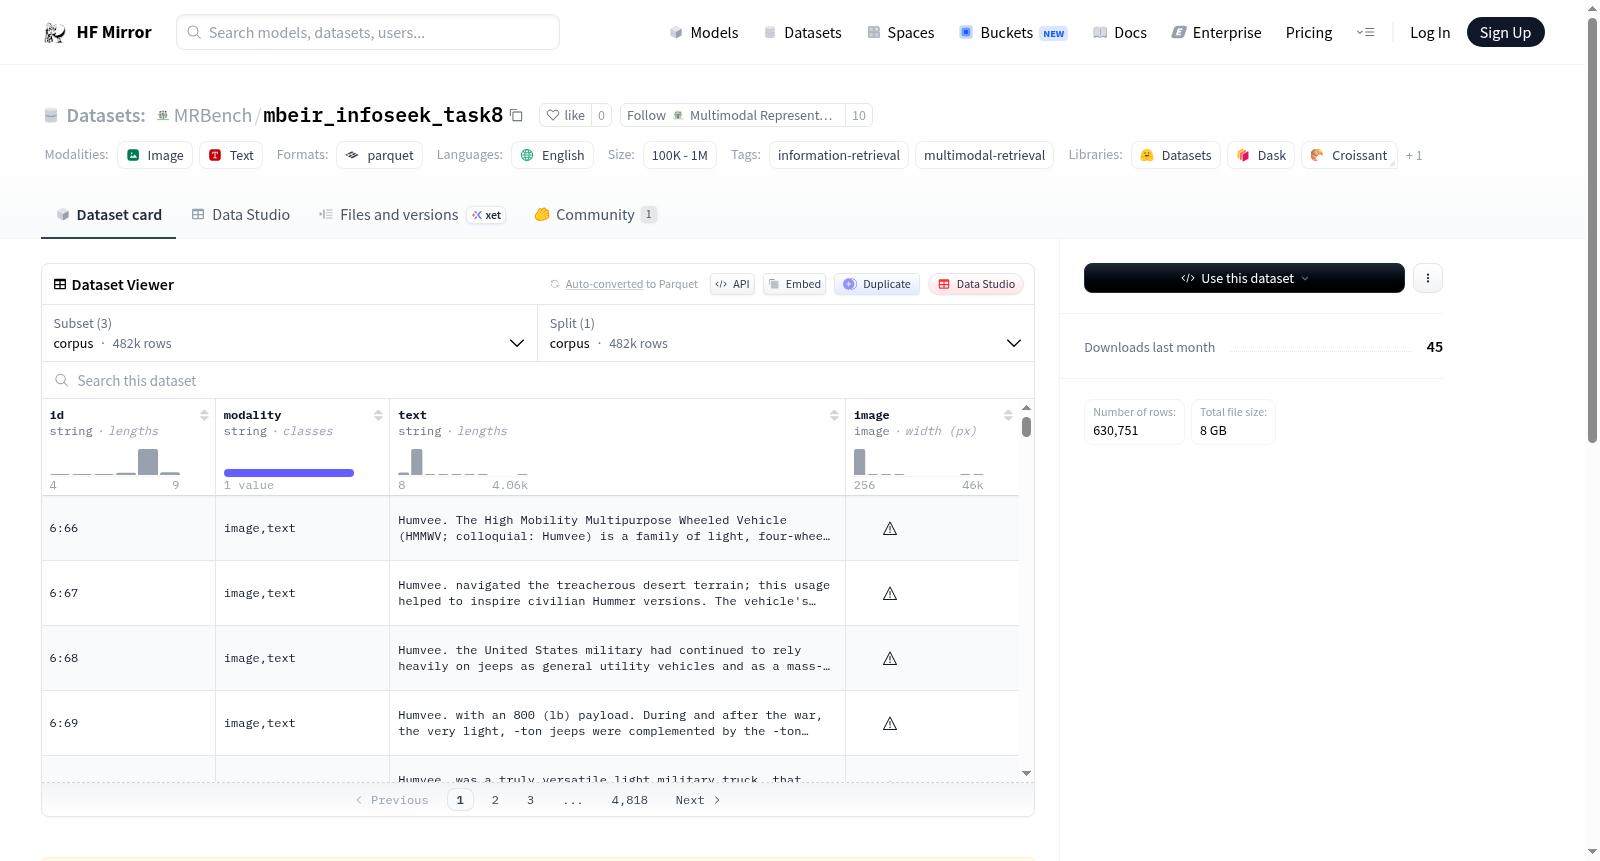The height and width of the screenshot is (861, 1600).
Task: Open Docs in the top navigation
Action: pyautogui.click(x=1120, y=33)
